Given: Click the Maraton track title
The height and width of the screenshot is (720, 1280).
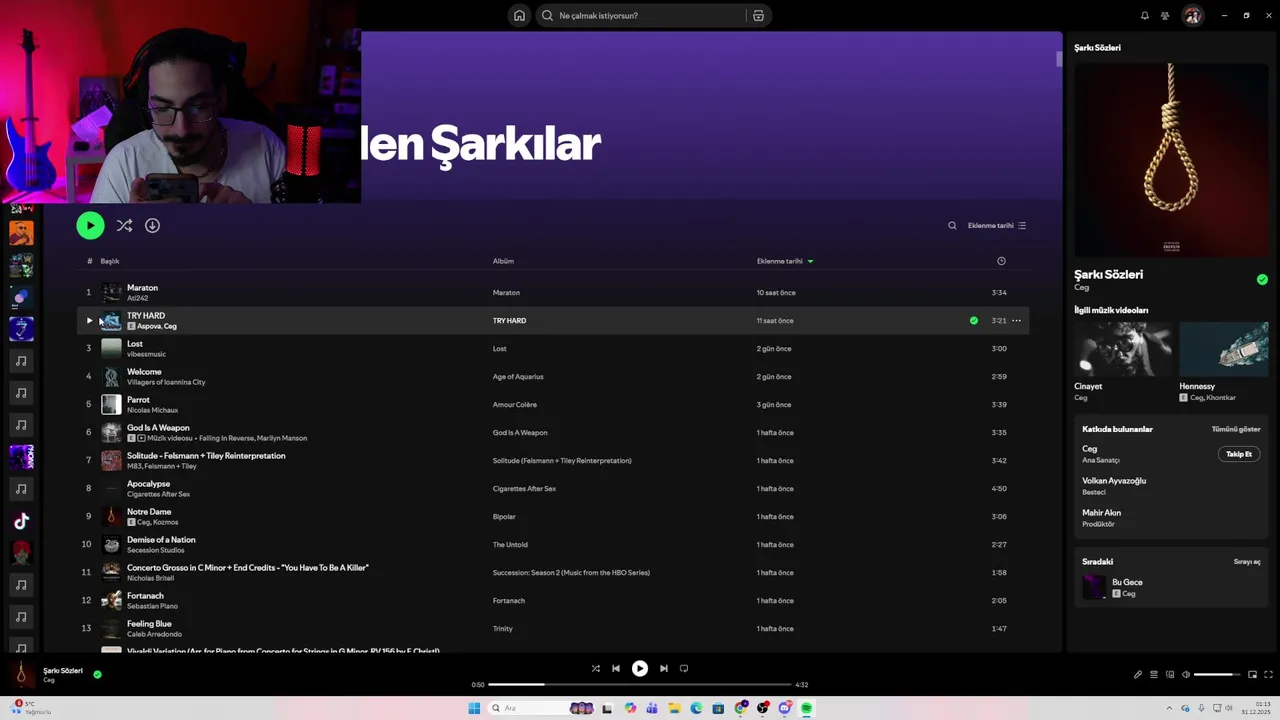Looking at the screenshot, I should click(142, 288).
